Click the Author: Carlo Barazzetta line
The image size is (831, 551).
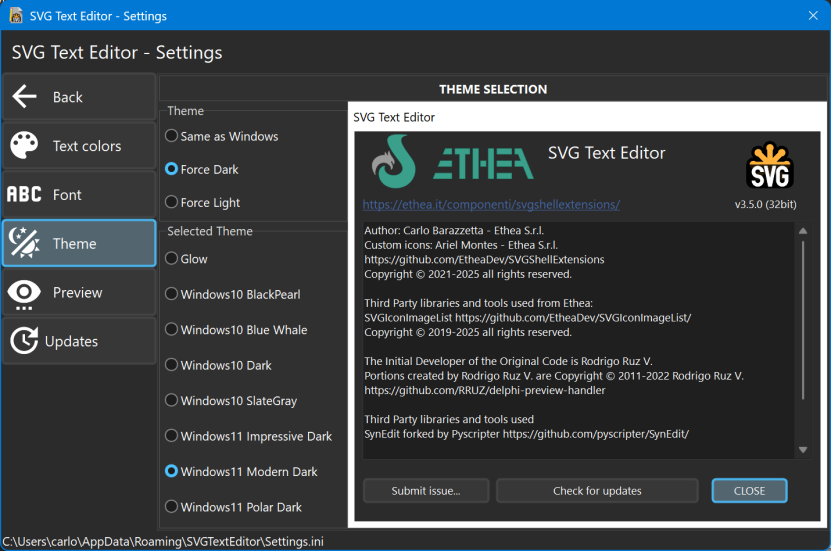tap(454, 230)
